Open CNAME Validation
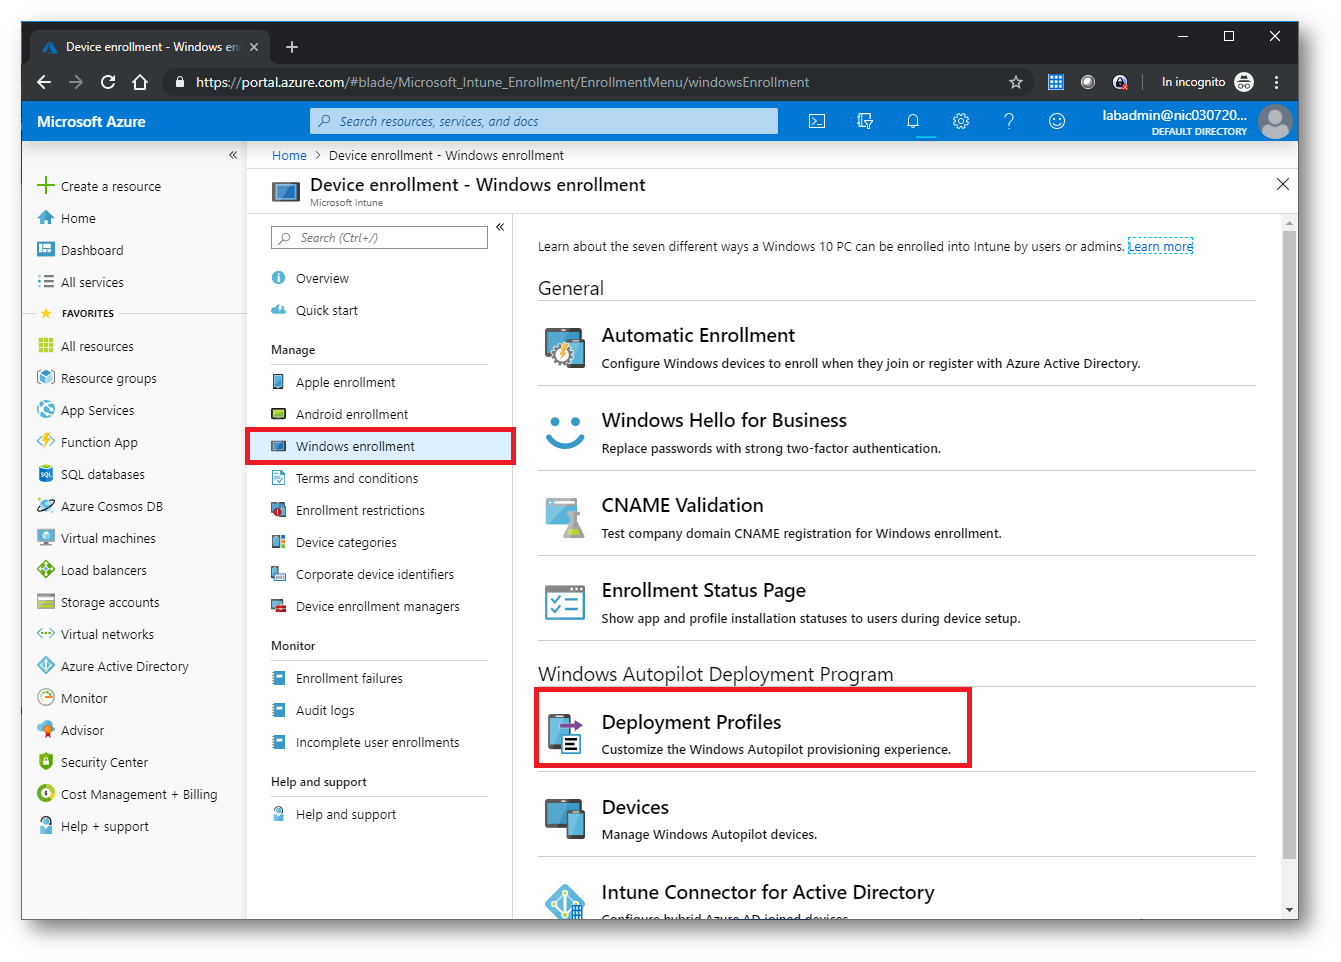1341x962 pixels. pyautogui.click(x=897, y=517)
